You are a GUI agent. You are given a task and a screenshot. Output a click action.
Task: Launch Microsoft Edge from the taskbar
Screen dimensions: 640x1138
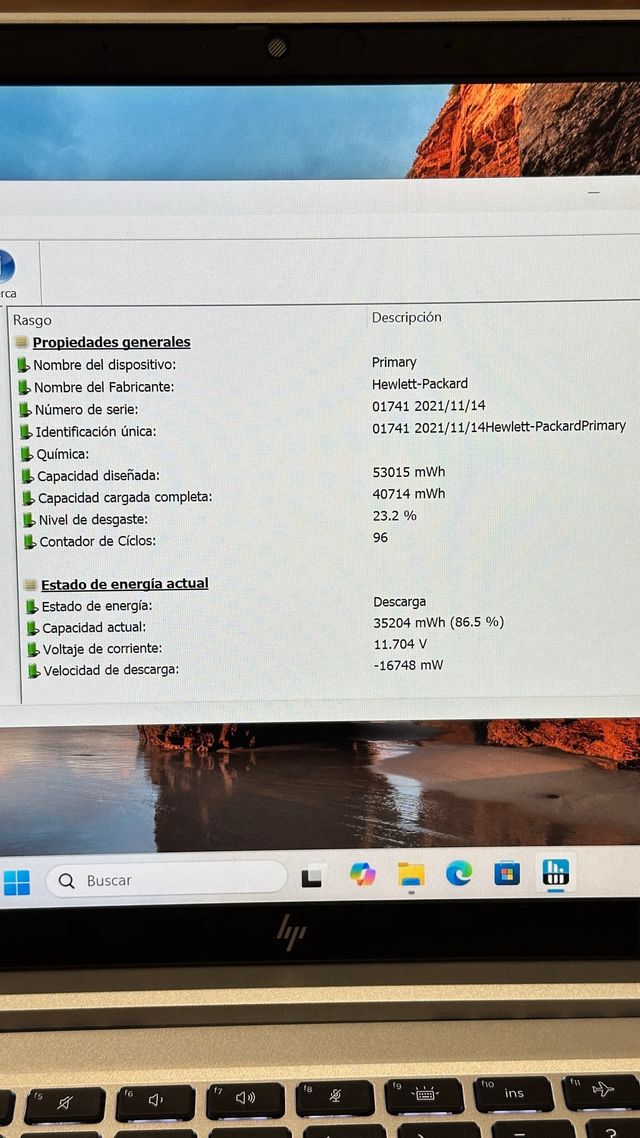coord(459,873)
